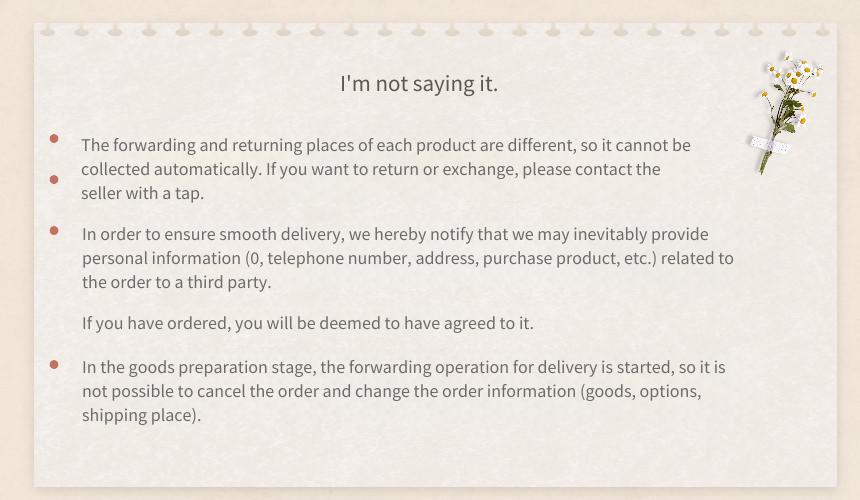
Task: Click the sentence "If you have ordered"
Action: pos(307,323)
